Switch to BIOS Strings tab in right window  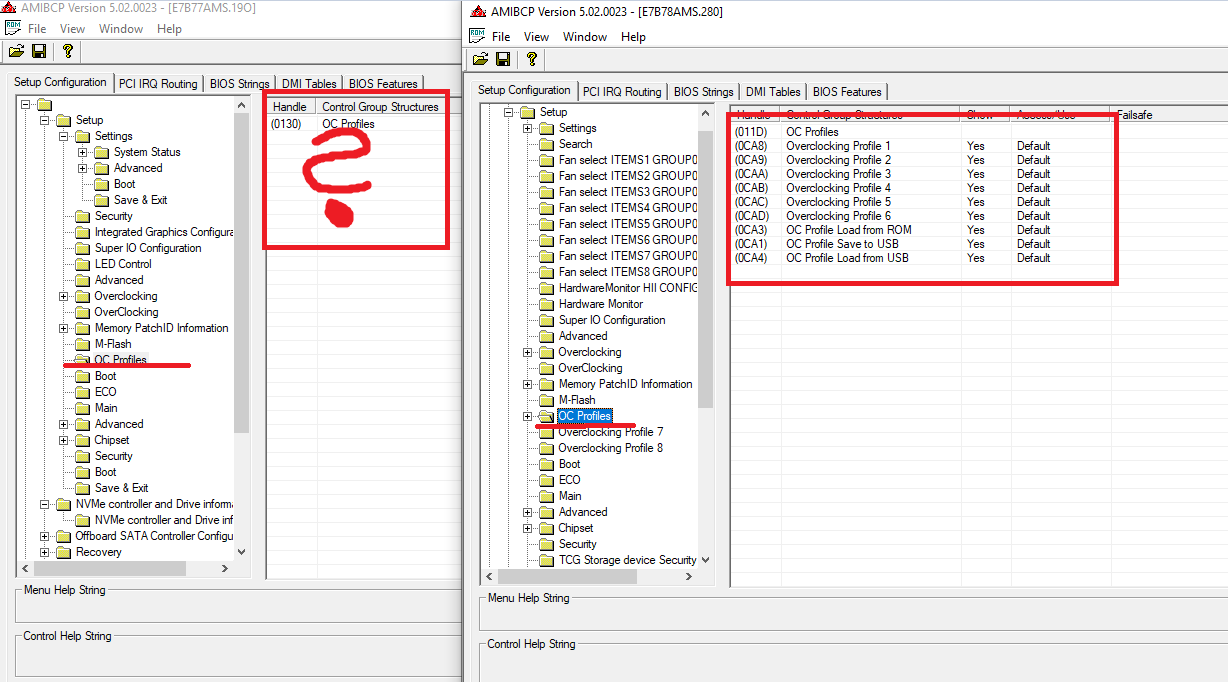point(704,91)
